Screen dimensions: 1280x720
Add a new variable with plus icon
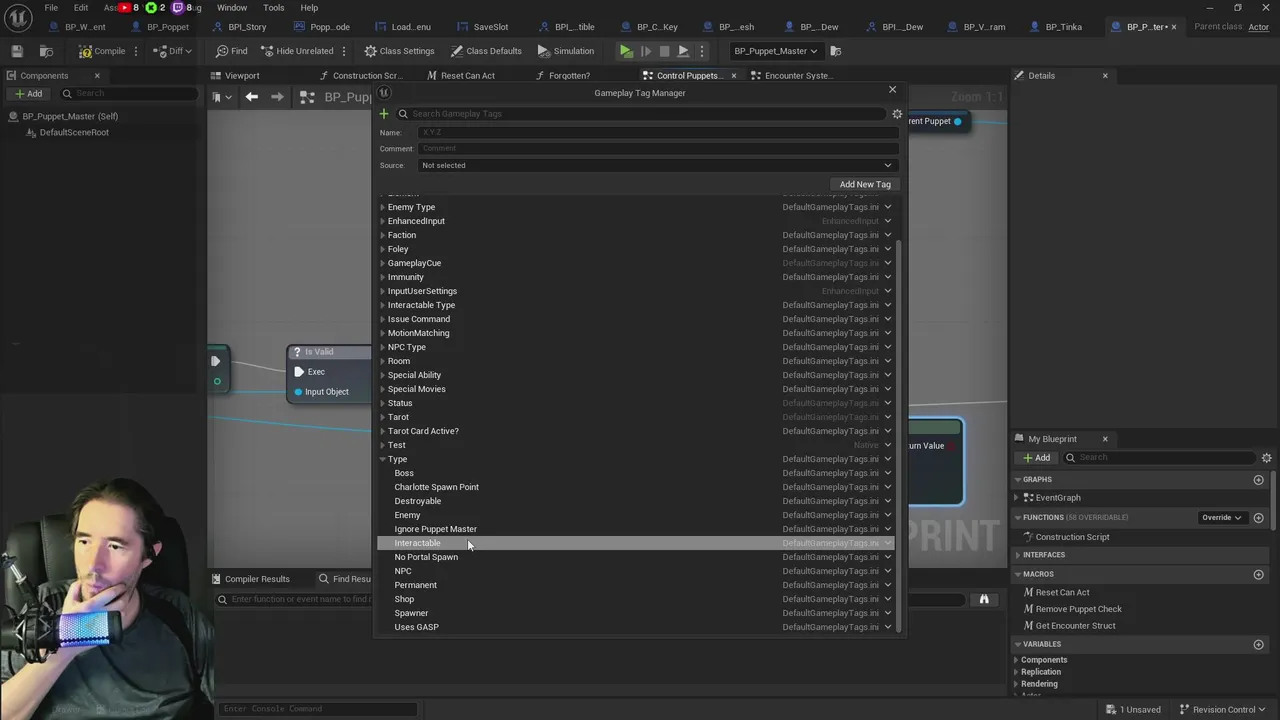point(1259,645)
